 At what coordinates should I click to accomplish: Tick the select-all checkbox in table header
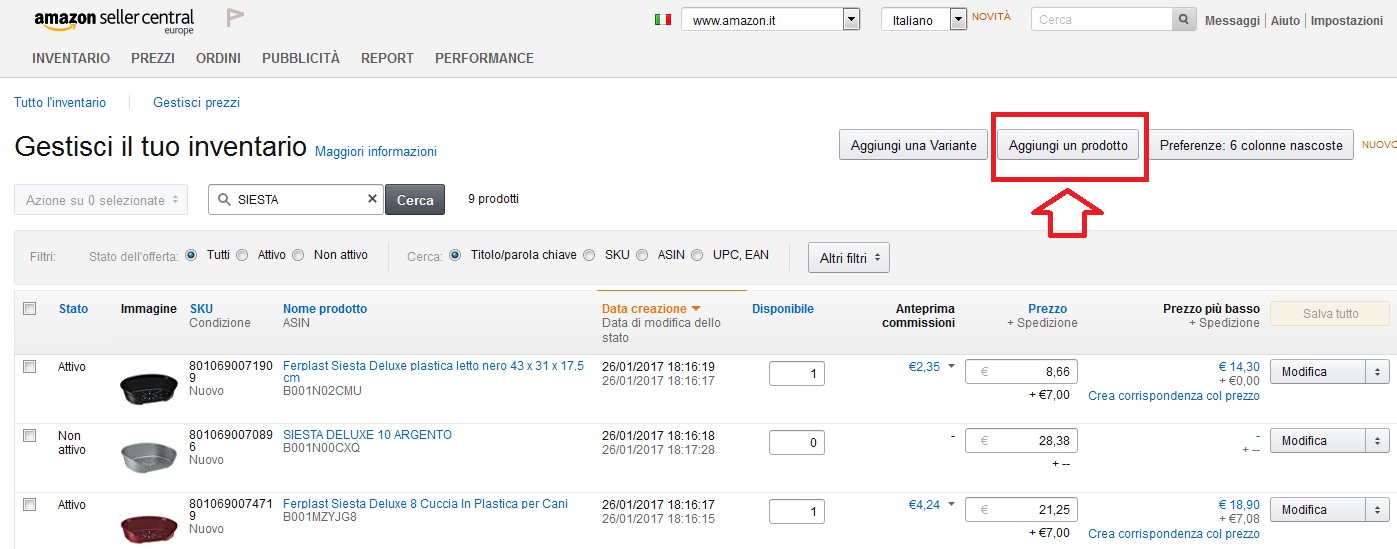[x=30, y=309]
